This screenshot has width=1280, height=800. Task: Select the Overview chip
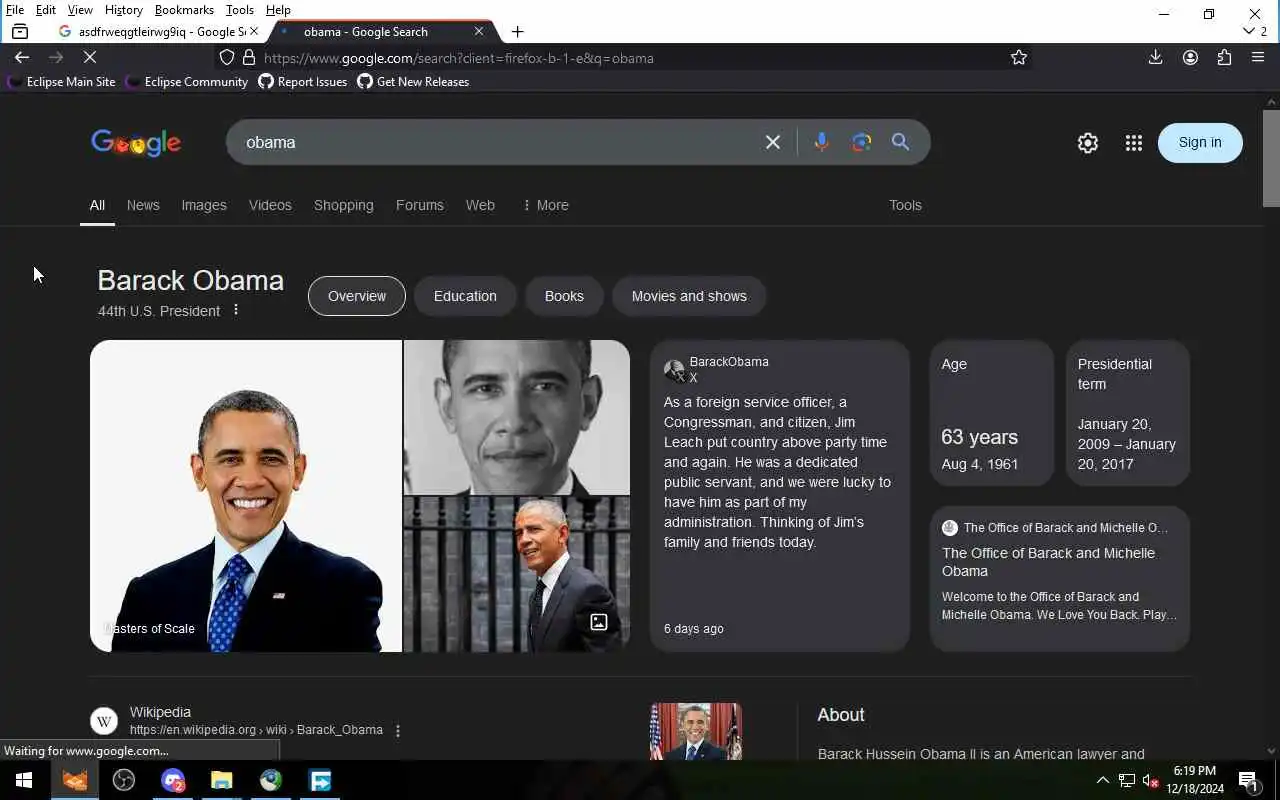point(357,296)
